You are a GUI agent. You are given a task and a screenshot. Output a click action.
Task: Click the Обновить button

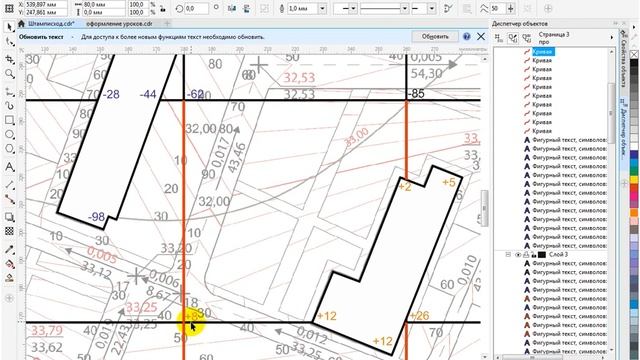coord(435,37)
